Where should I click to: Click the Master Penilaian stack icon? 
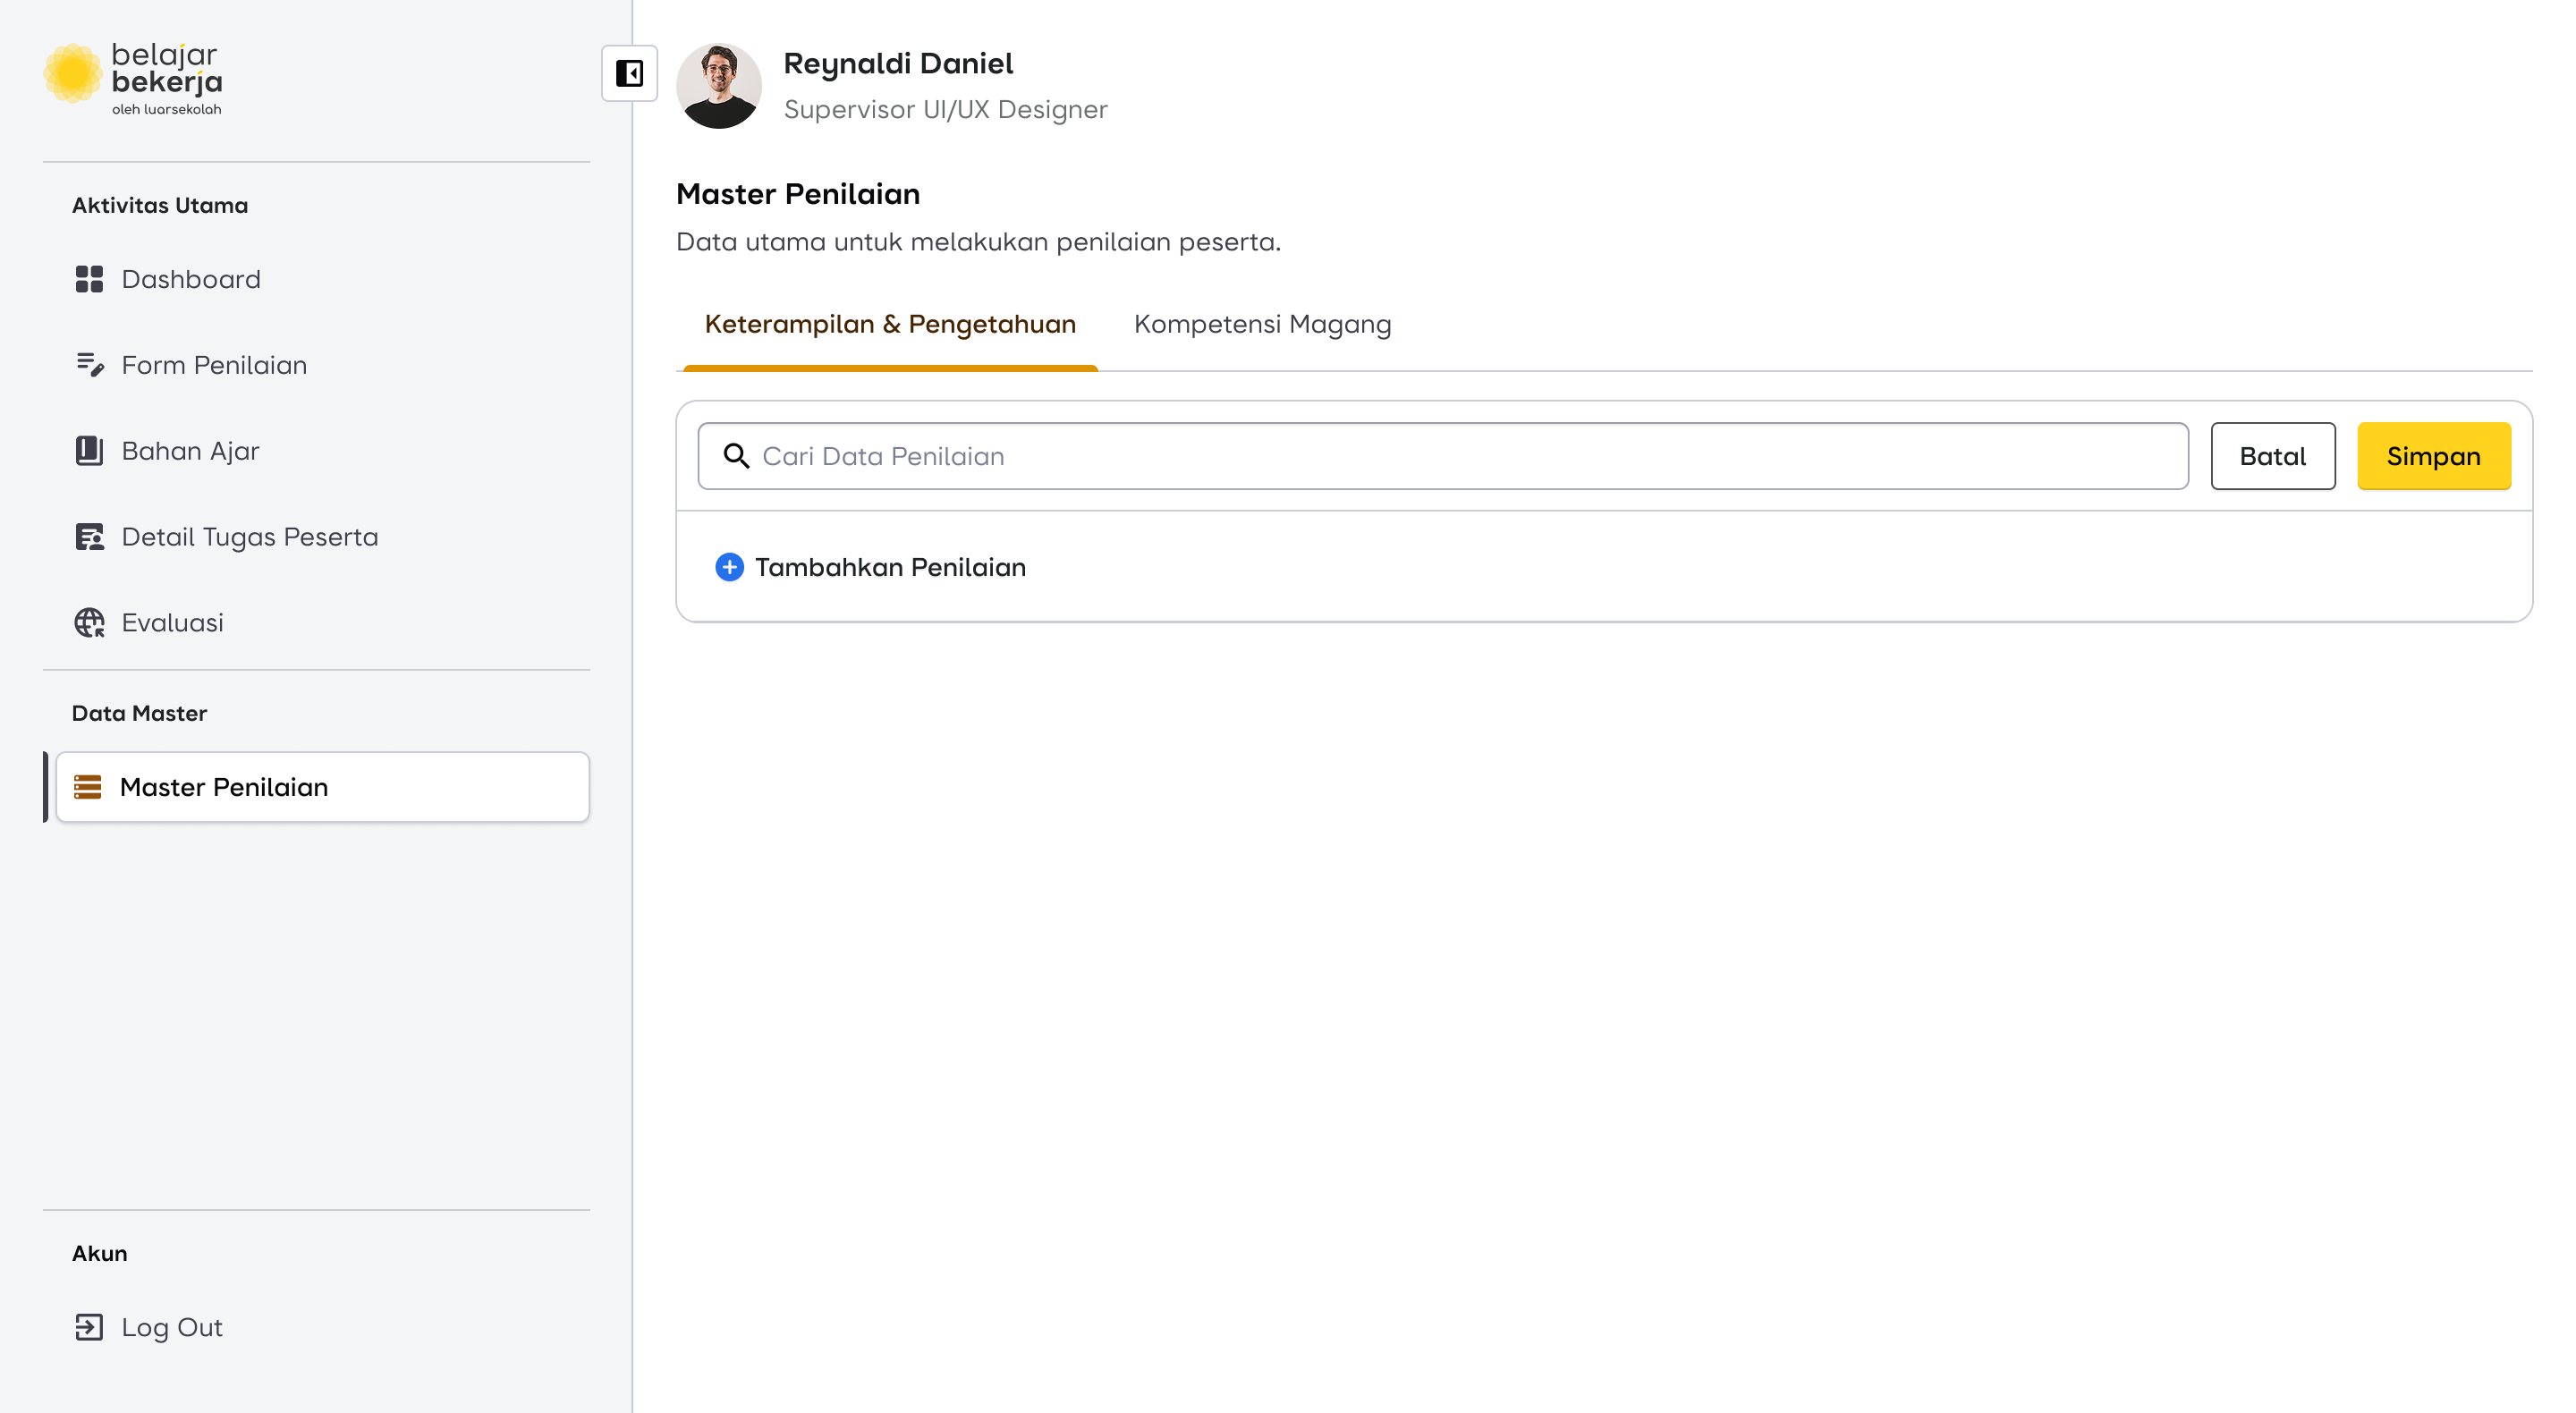88,787
